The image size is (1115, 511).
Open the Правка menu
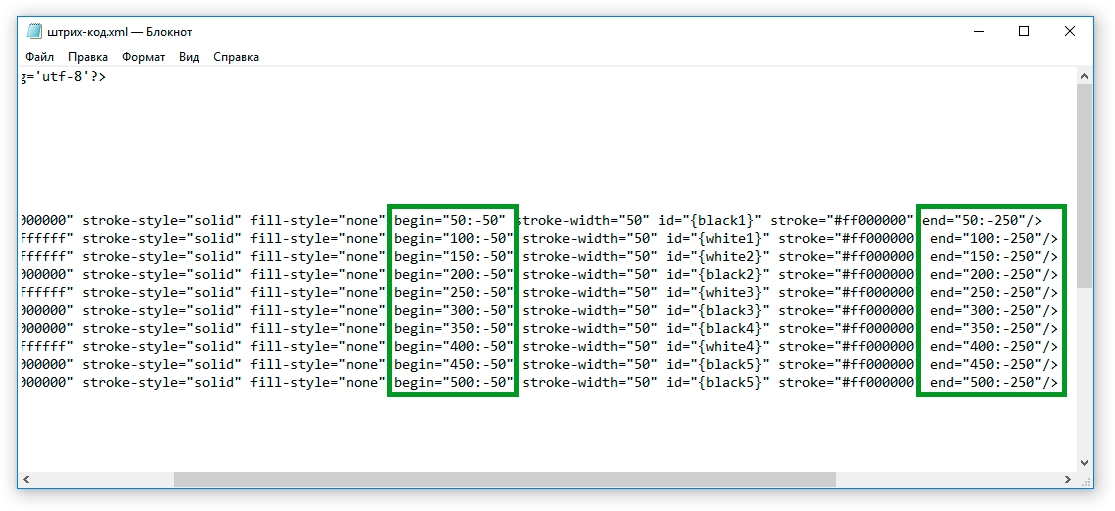pos(88,57)
